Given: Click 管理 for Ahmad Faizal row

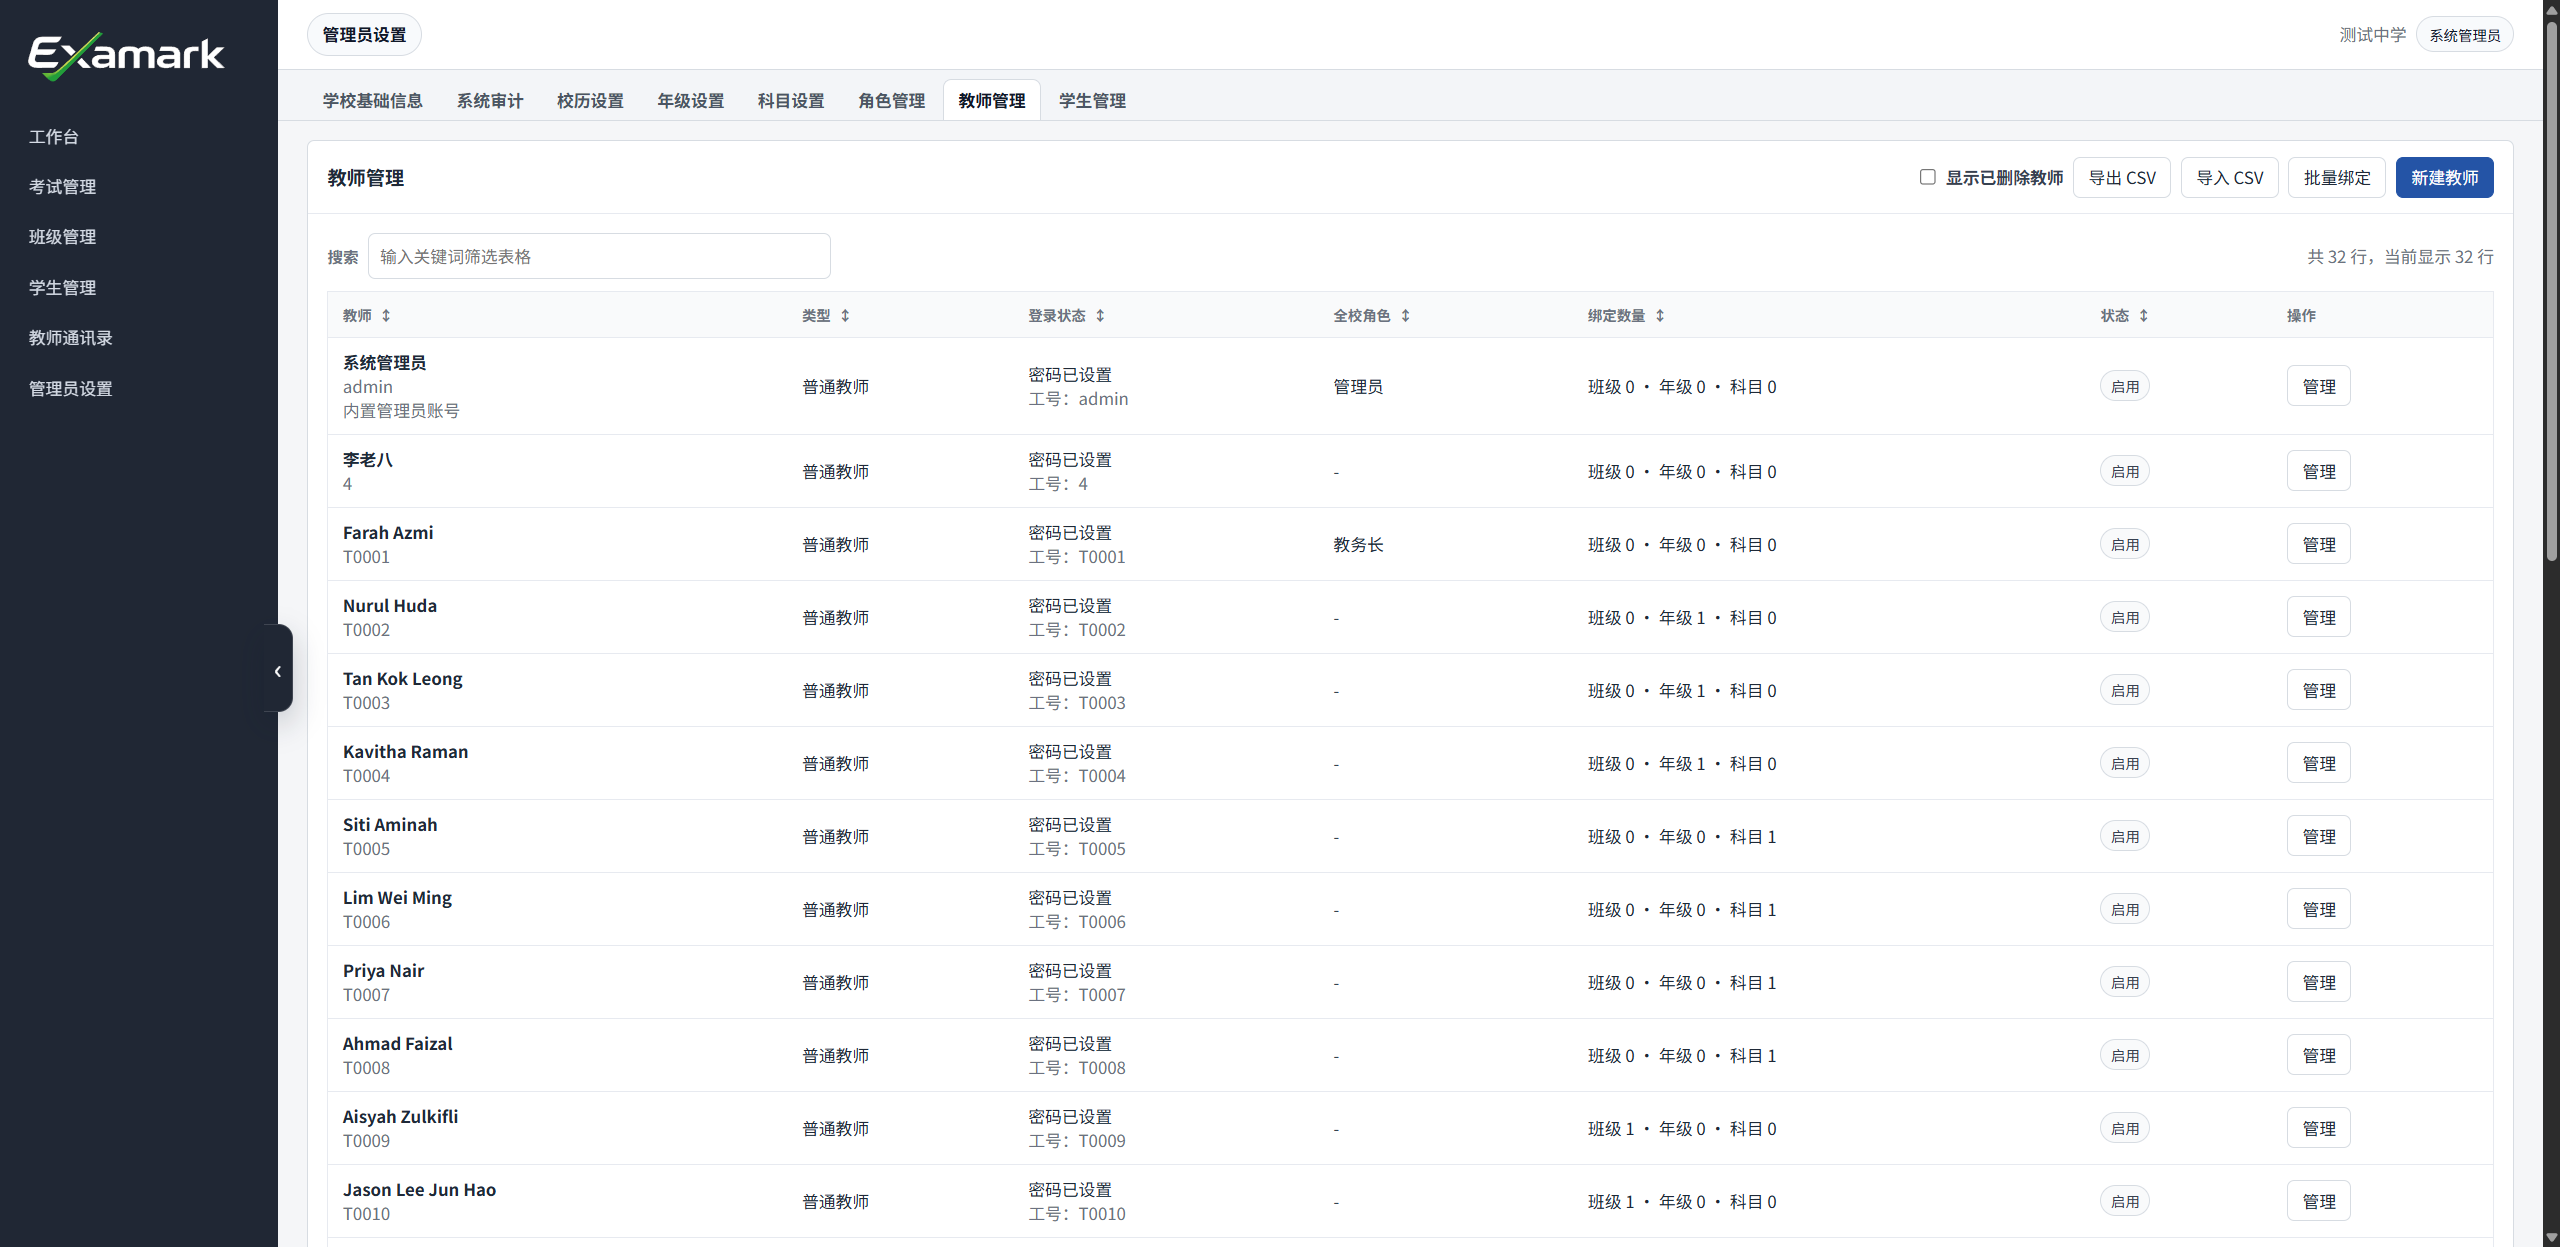Looking at the screenshot, I should pos(2319,1056).
